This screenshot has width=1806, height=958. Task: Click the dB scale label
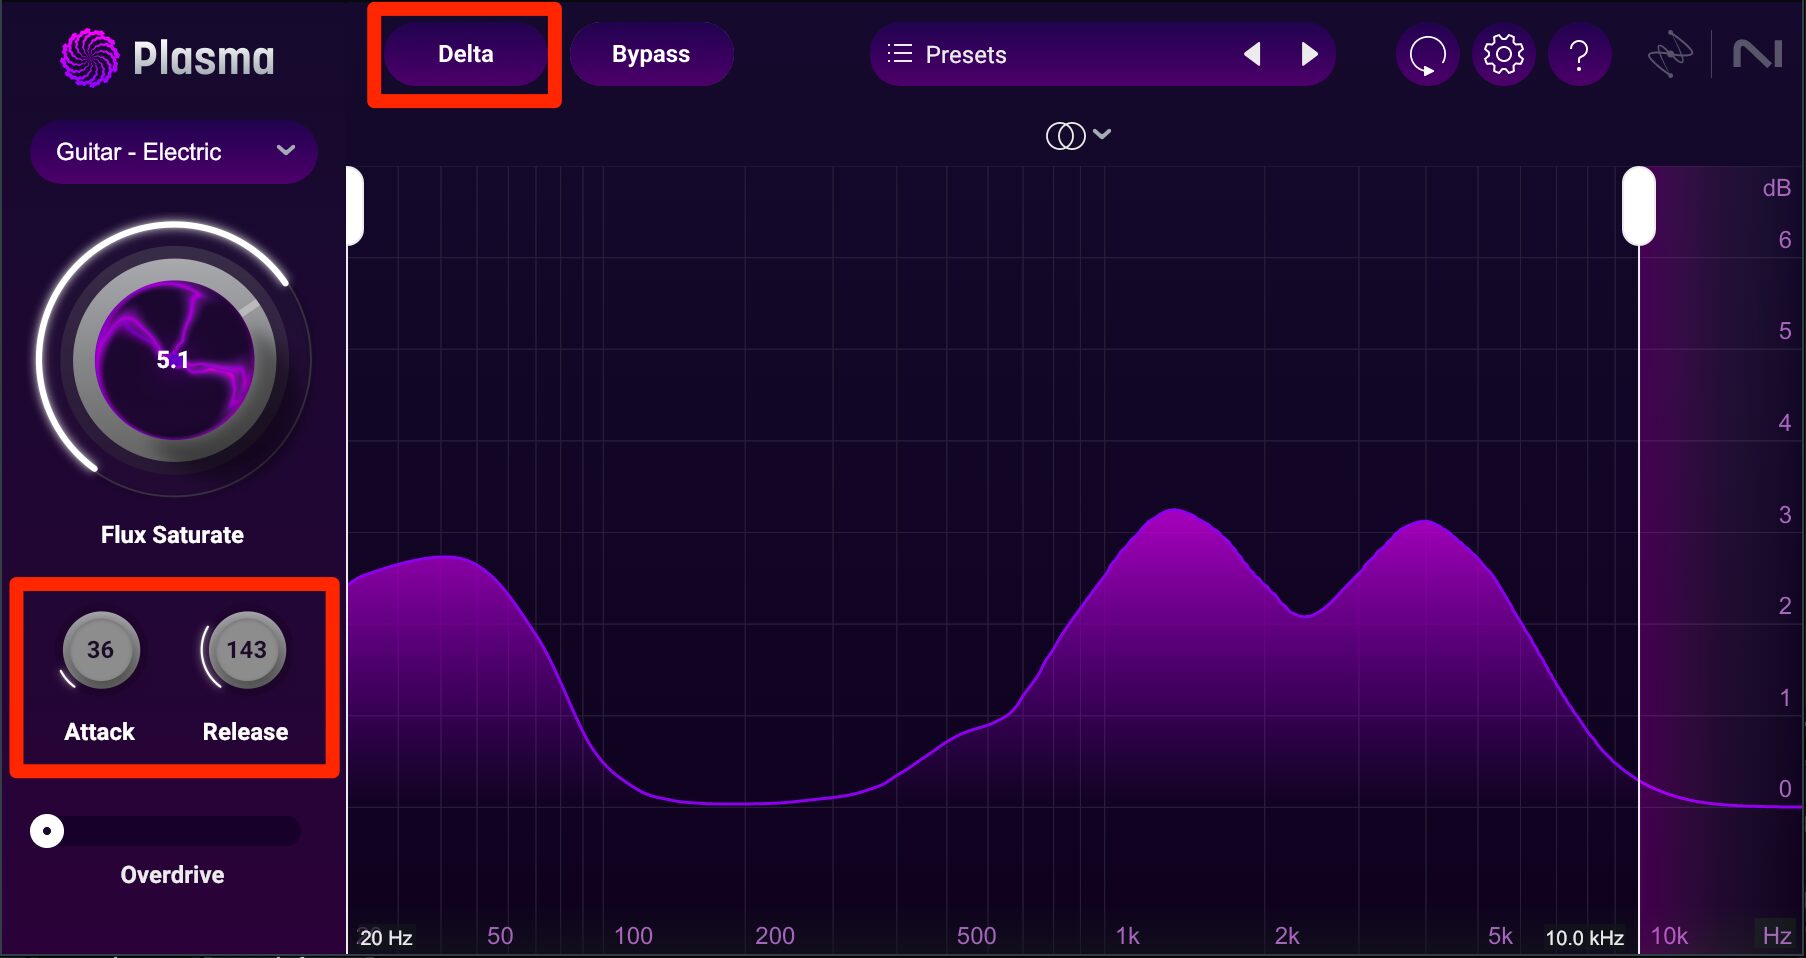[1776, 188]
